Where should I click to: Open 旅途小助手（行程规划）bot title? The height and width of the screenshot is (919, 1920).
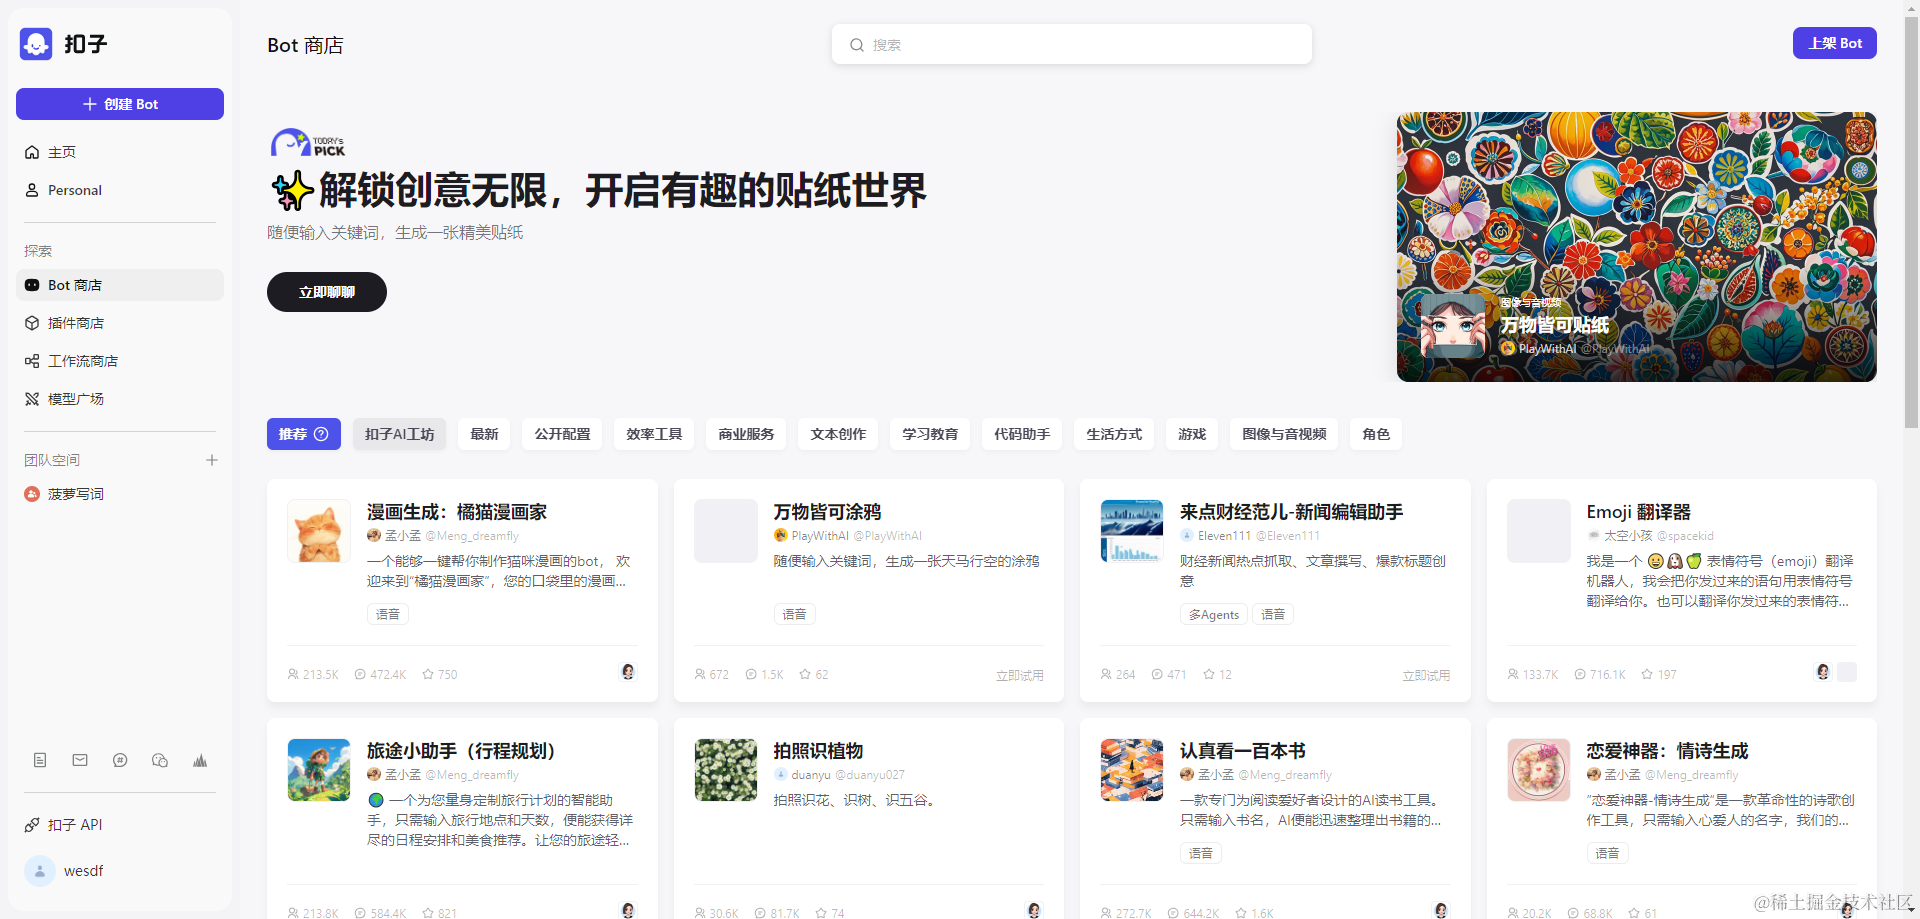click(461, 751)
